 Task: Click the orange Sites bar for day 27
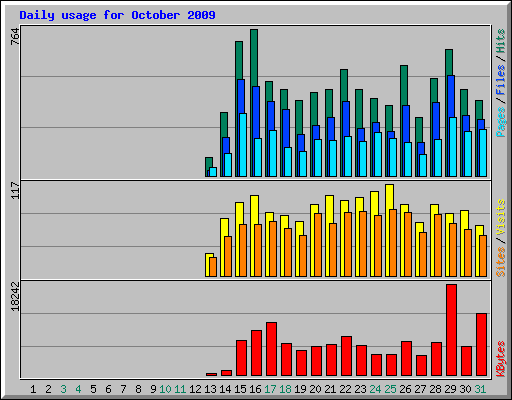[423, 255]
